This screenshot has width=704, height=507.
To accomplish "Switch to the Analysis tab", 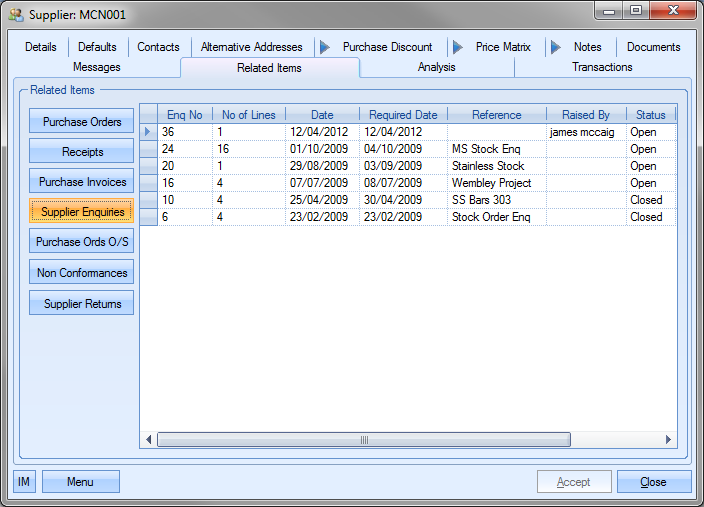I will 436,67.
